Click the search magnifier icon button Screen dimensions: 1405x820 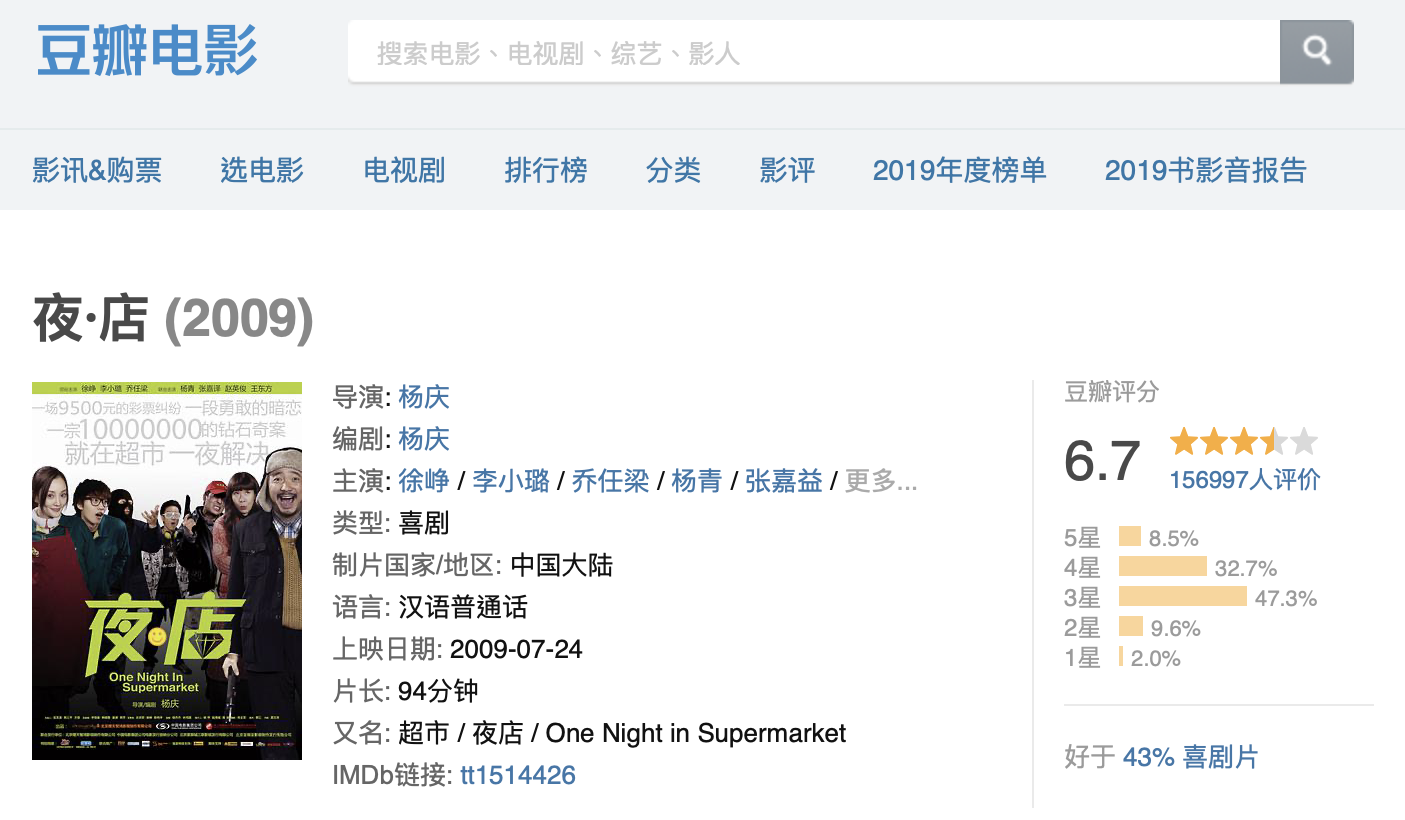click(1316, 51)
